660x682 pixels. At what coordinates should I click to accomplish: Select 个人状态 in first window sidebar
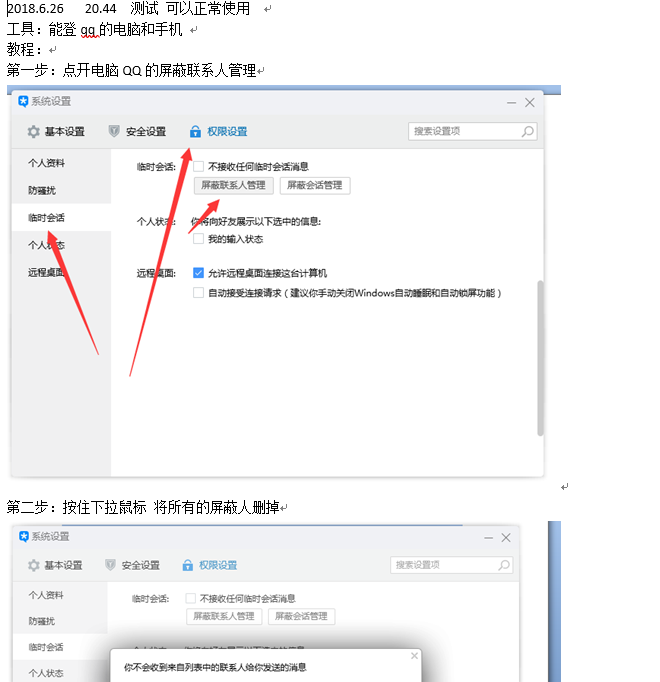coord(47,245)
